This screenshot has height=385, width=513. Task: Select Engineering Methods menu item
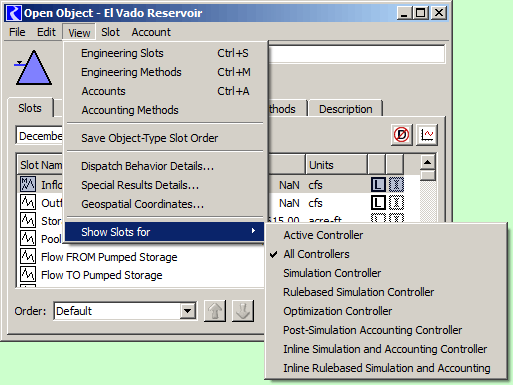165,72
